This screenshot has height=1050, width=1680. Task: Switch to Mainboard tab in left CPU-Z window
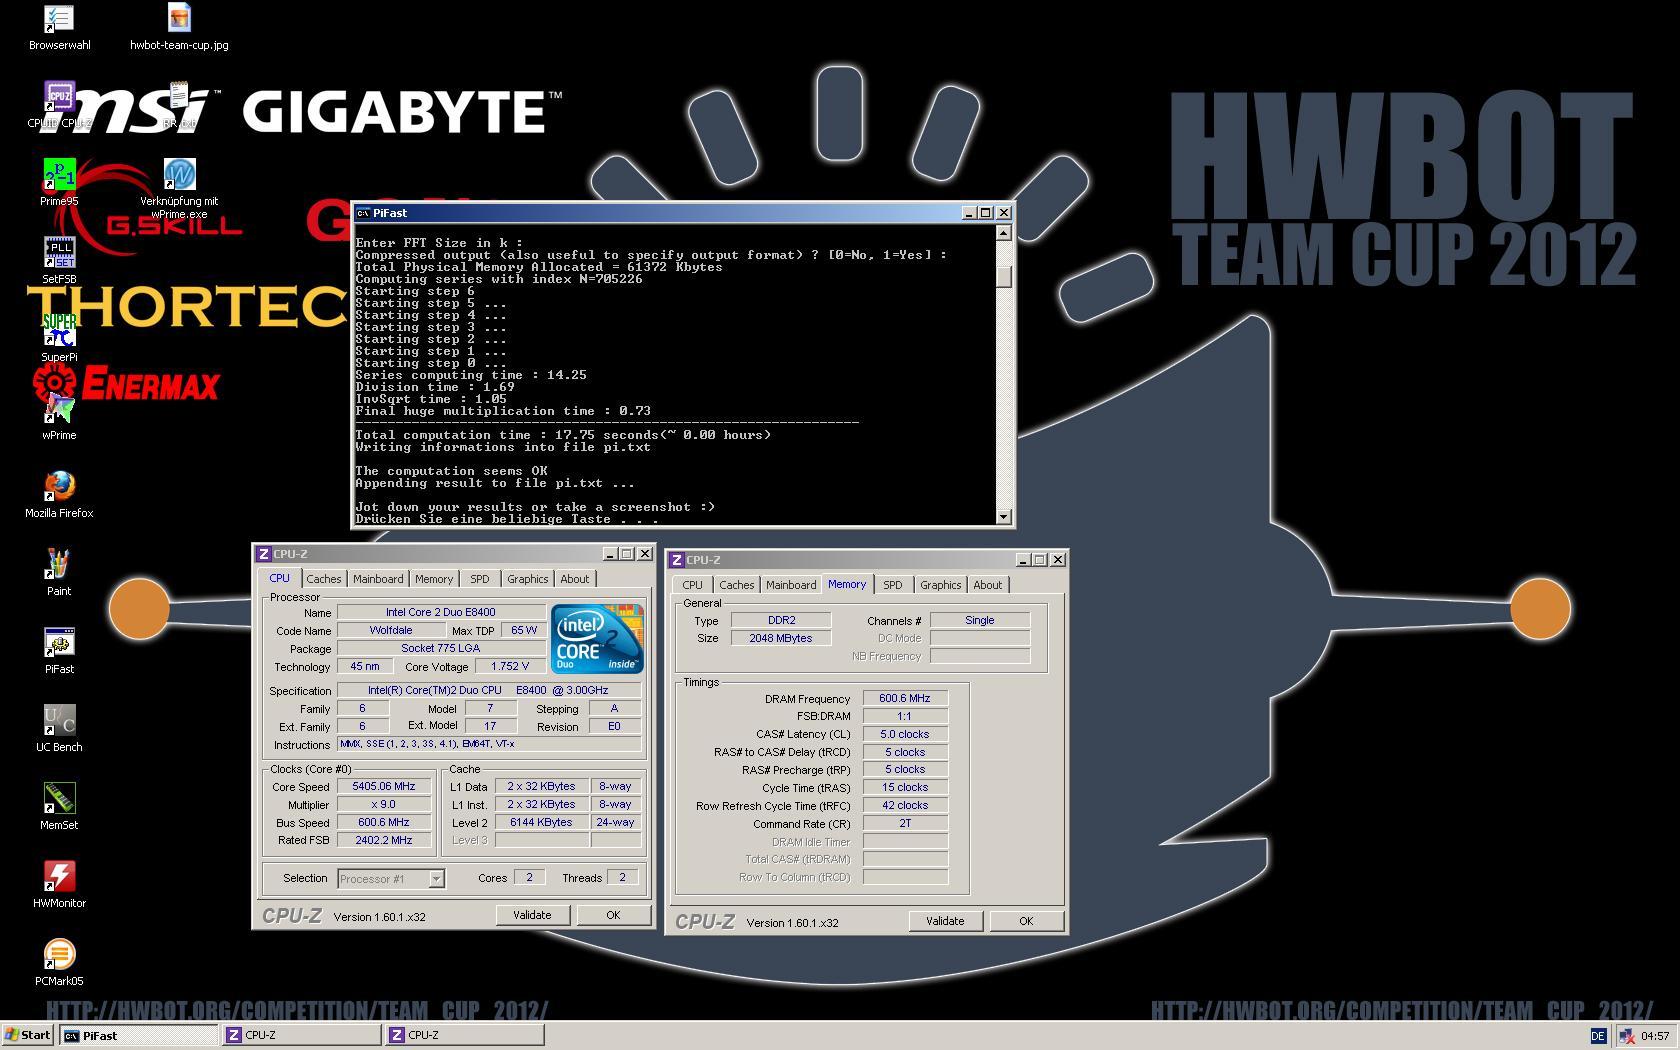(378, 579)
